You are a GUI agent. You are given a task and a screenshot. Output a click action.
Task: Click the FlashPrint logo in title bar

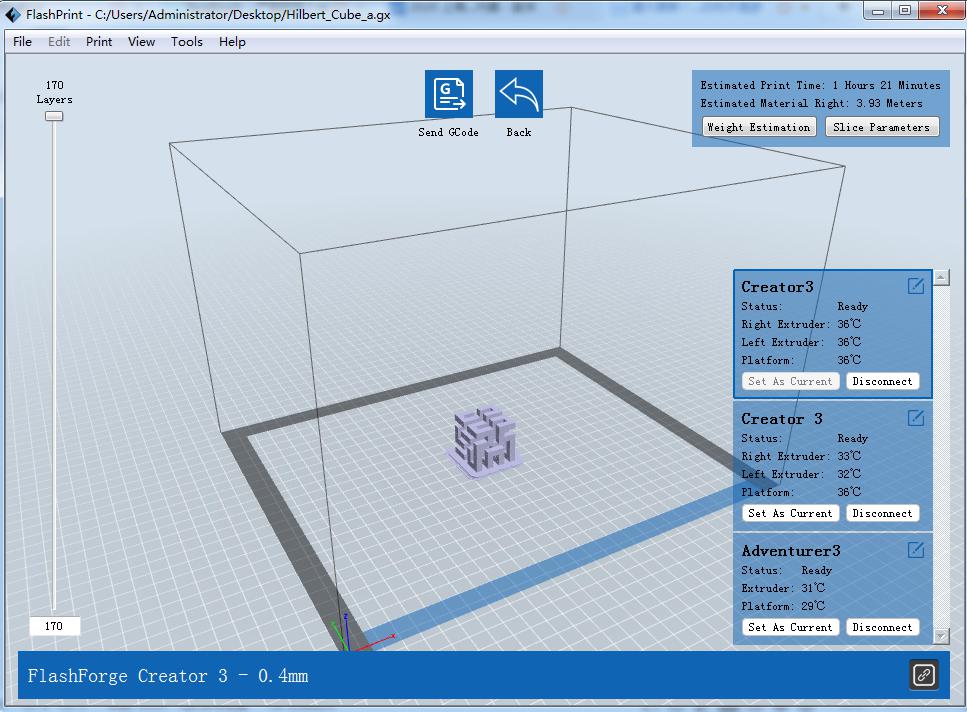[13, 14]
